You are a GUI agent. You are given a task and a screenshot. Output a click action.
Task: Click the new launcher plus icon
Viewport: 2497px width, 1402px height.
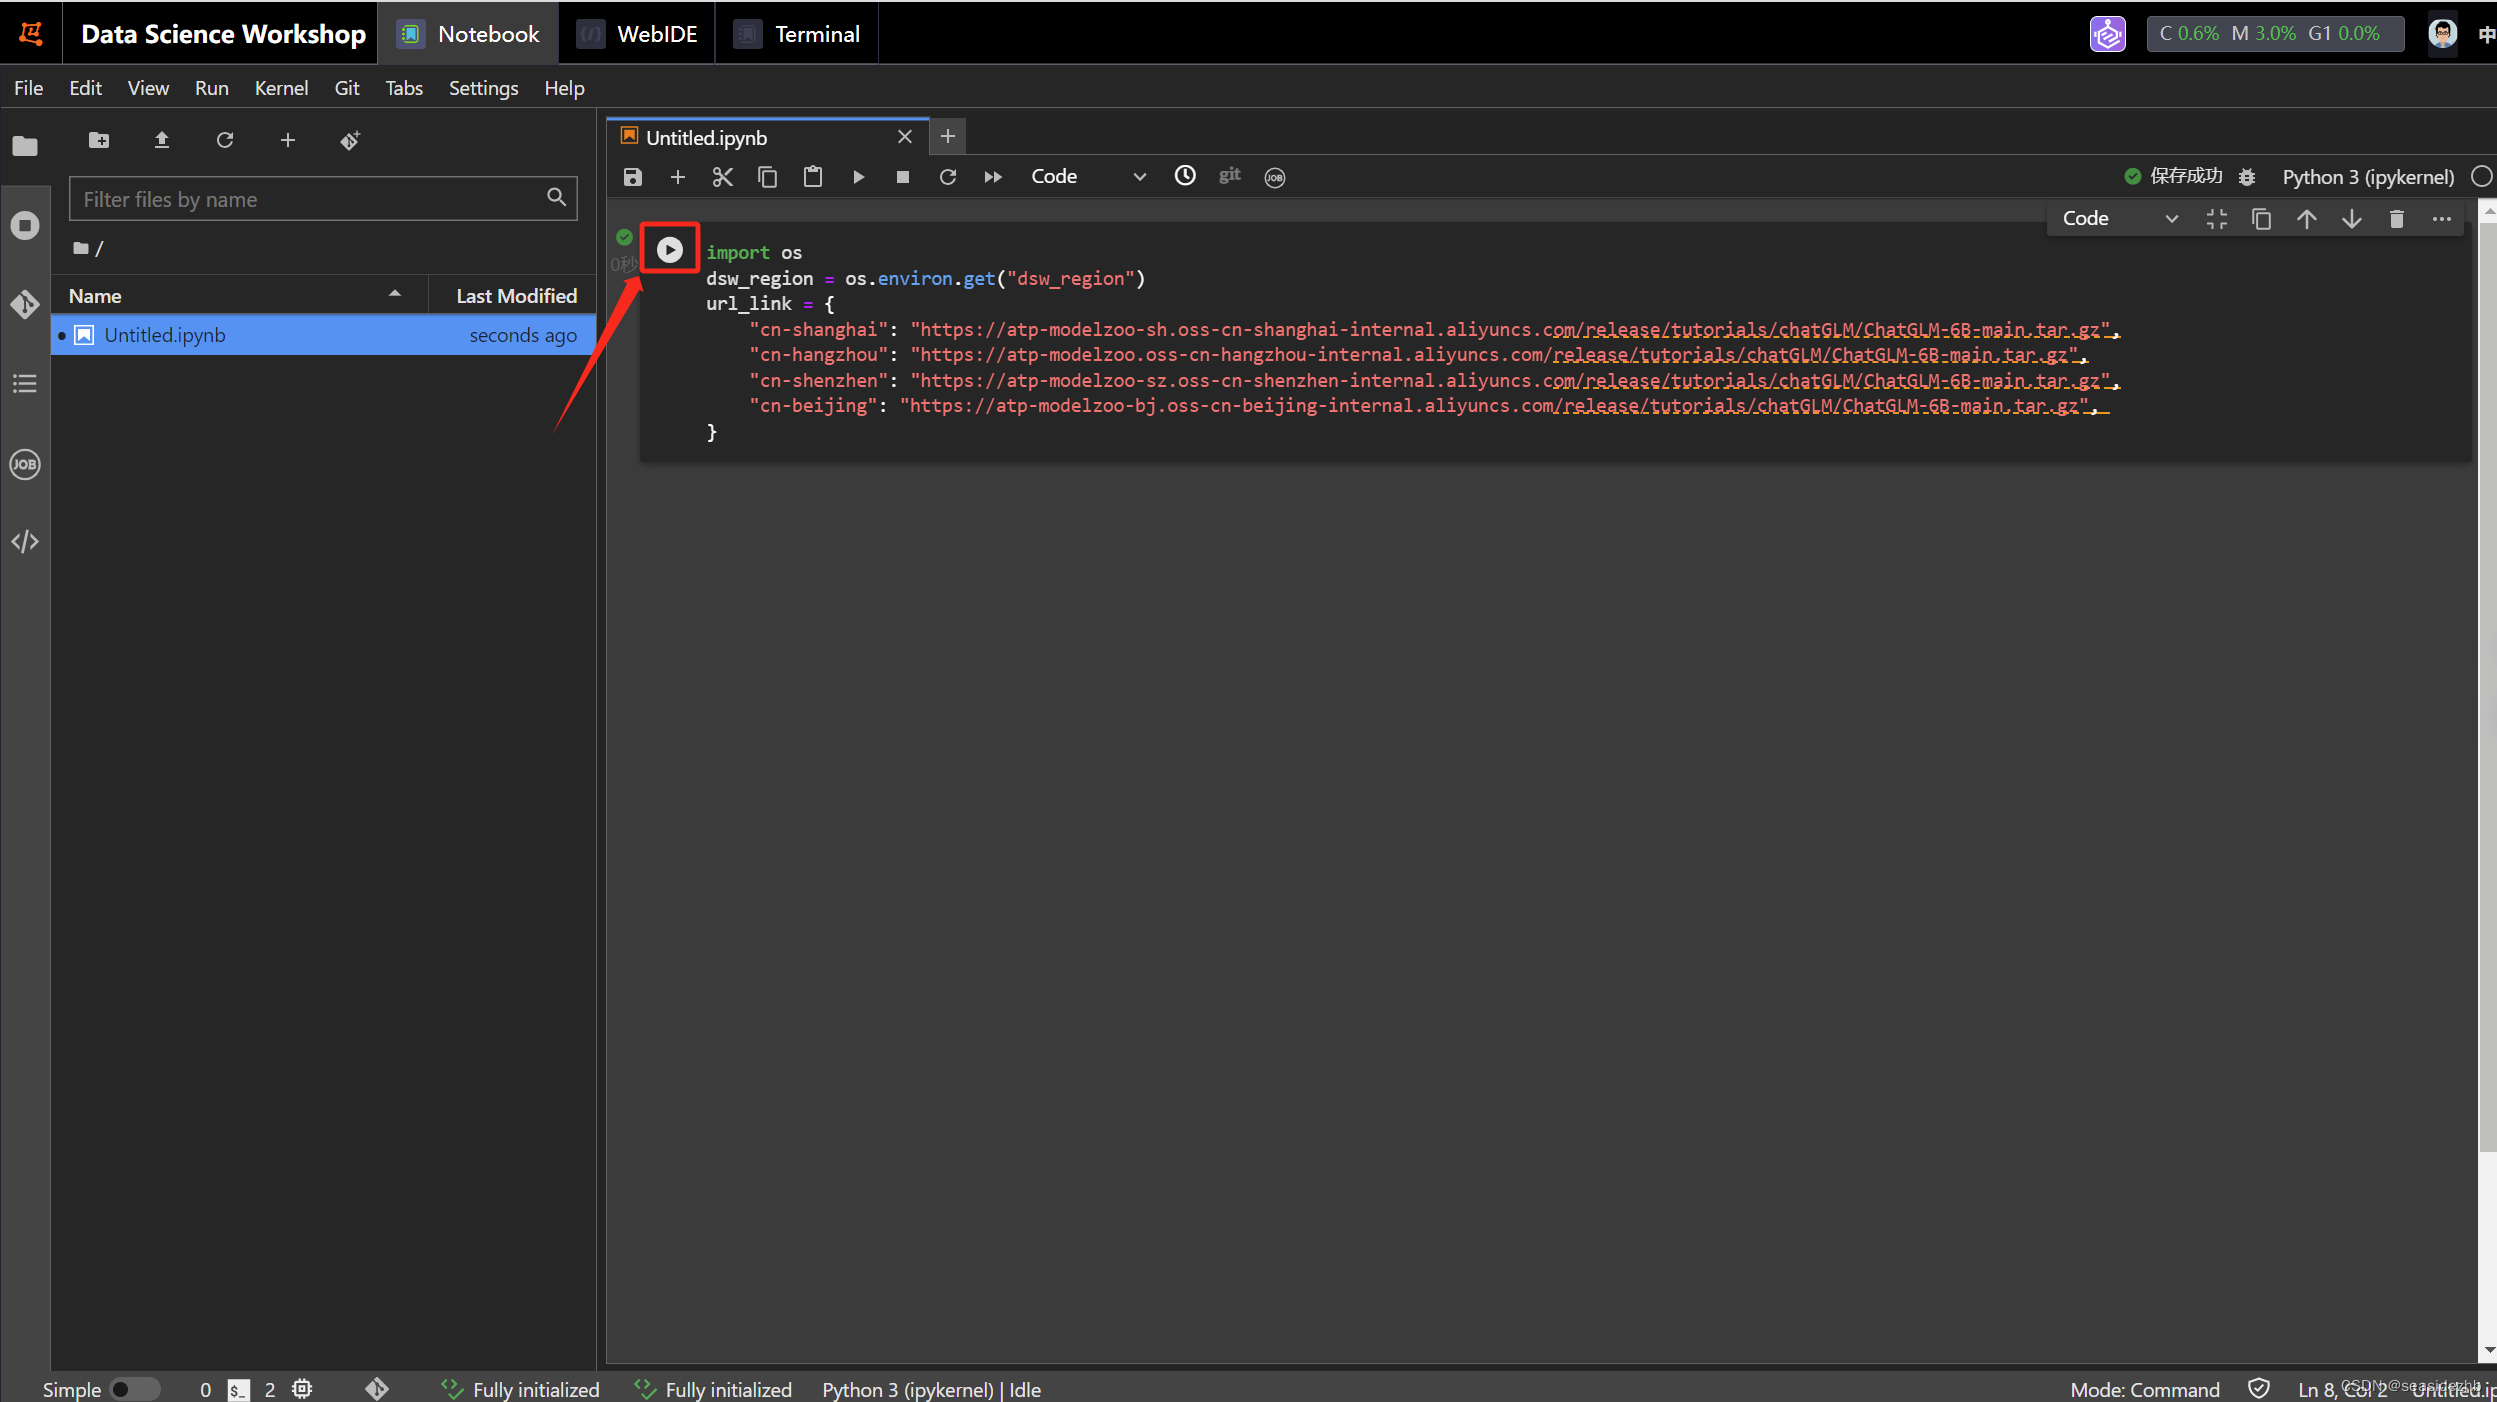point(288,140)
